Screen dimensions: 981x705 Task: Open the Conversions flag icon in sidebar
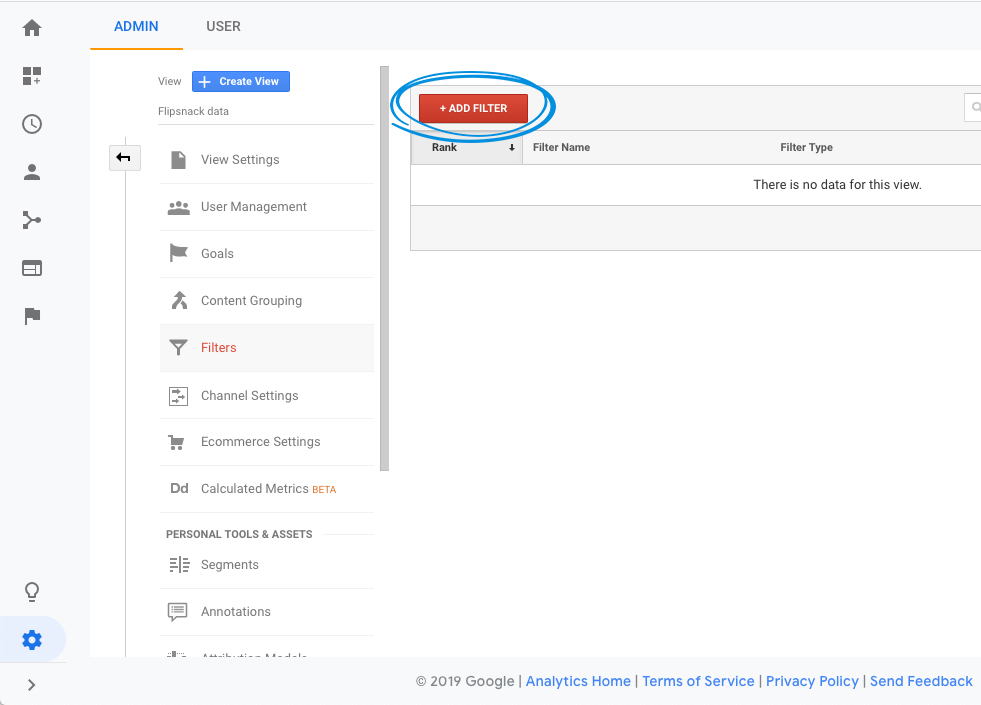pyautogui.click(x=32, y=316)
